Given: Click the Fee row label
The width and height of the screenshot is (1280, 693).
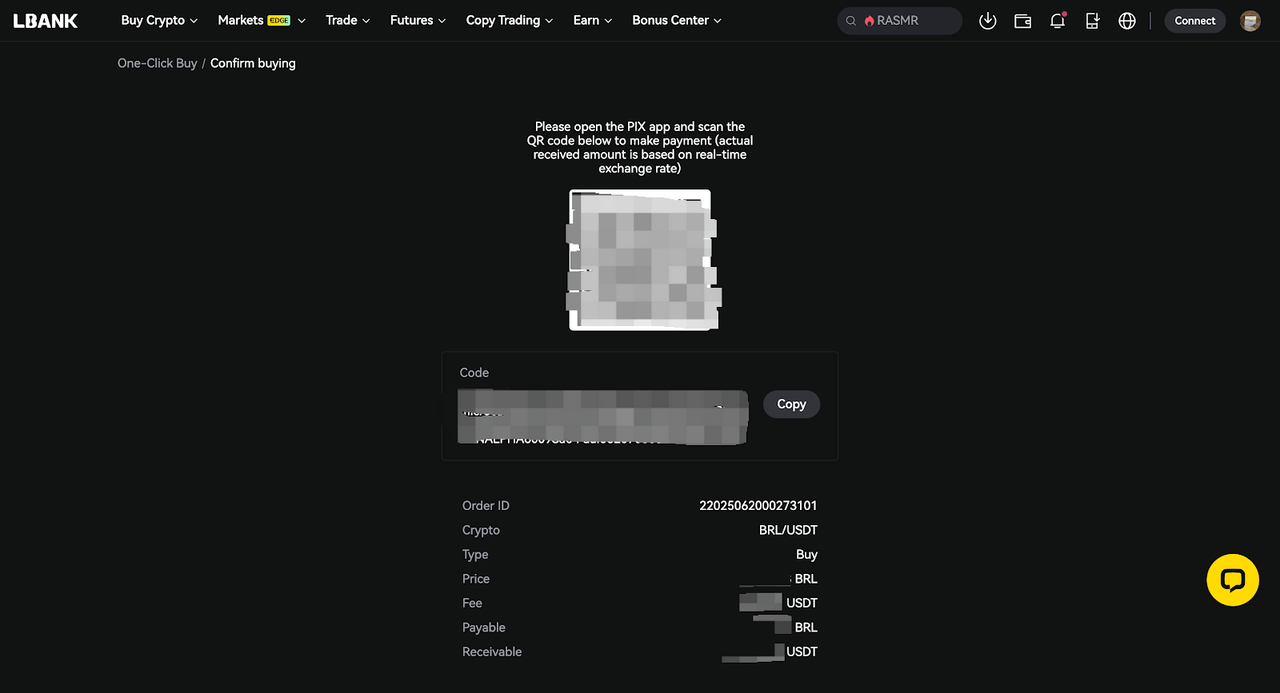Looking at the screenshot, I should tap(472, 603).
